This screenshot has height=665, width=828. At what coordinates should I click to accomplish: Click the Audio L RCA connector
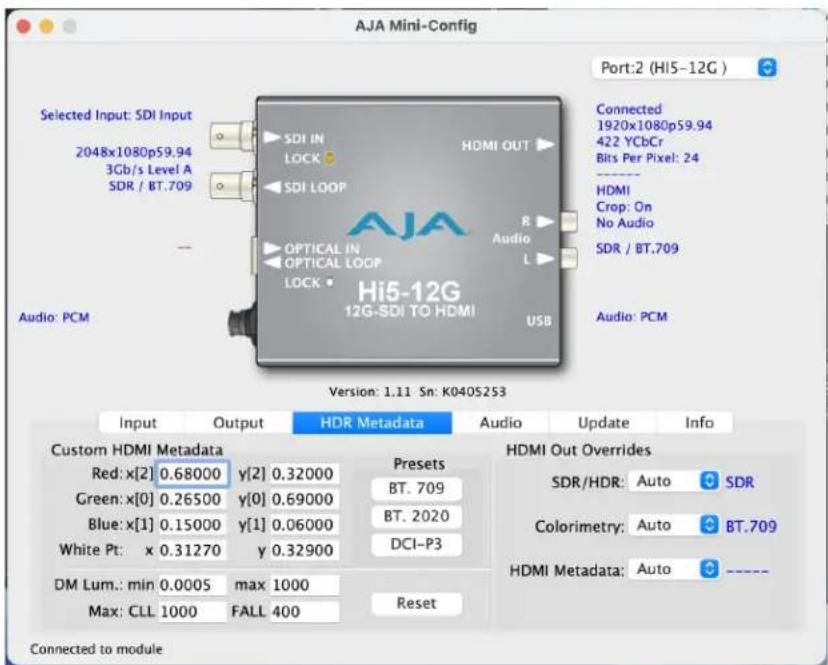coord(568,258)
